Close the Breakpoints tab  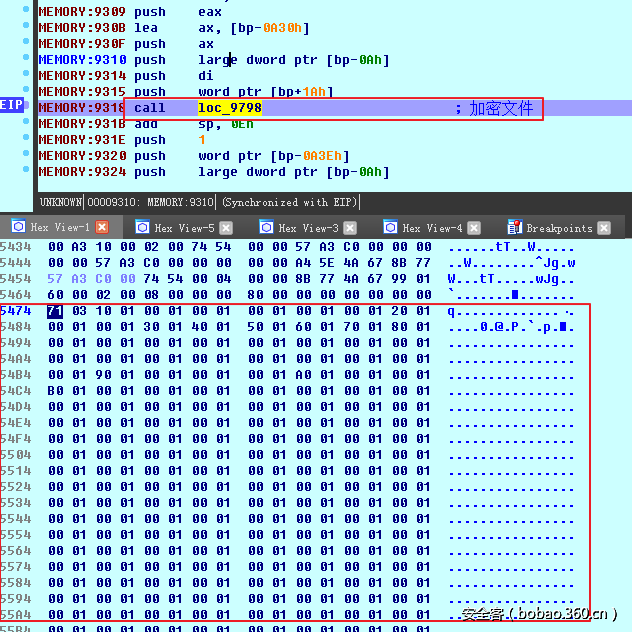pos(604,228)
